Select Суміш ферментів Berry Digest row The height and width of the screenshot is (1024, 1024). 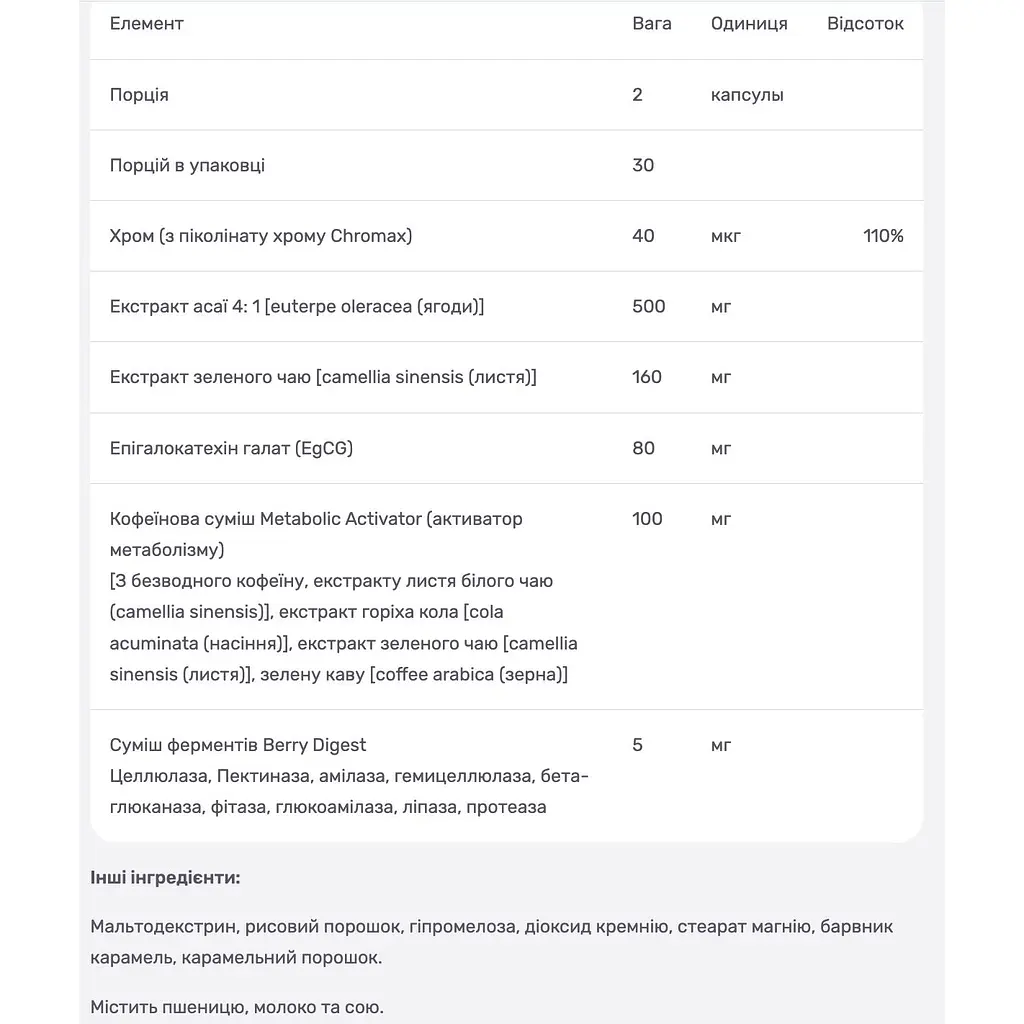[506, 776]
